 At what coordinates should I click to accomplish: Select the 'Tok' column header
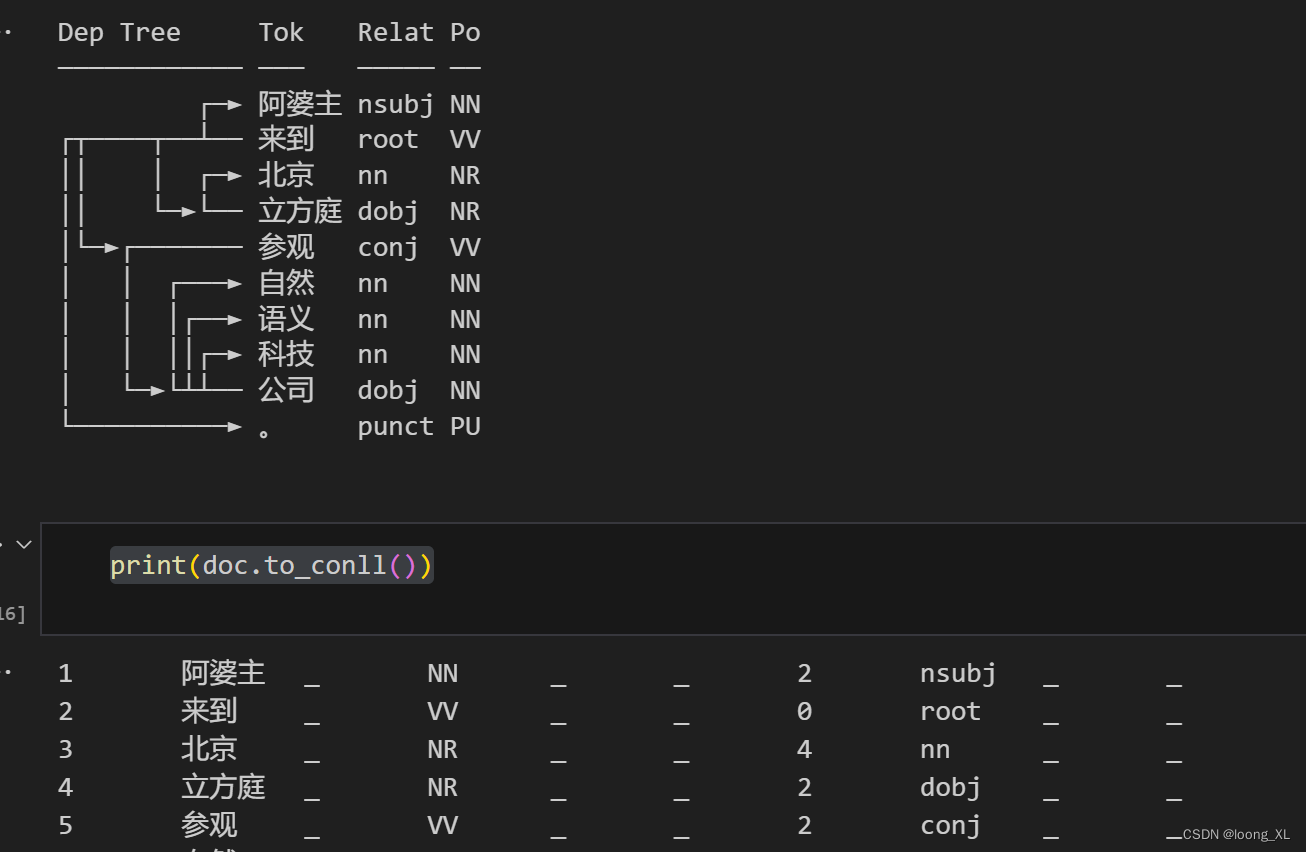281,32
